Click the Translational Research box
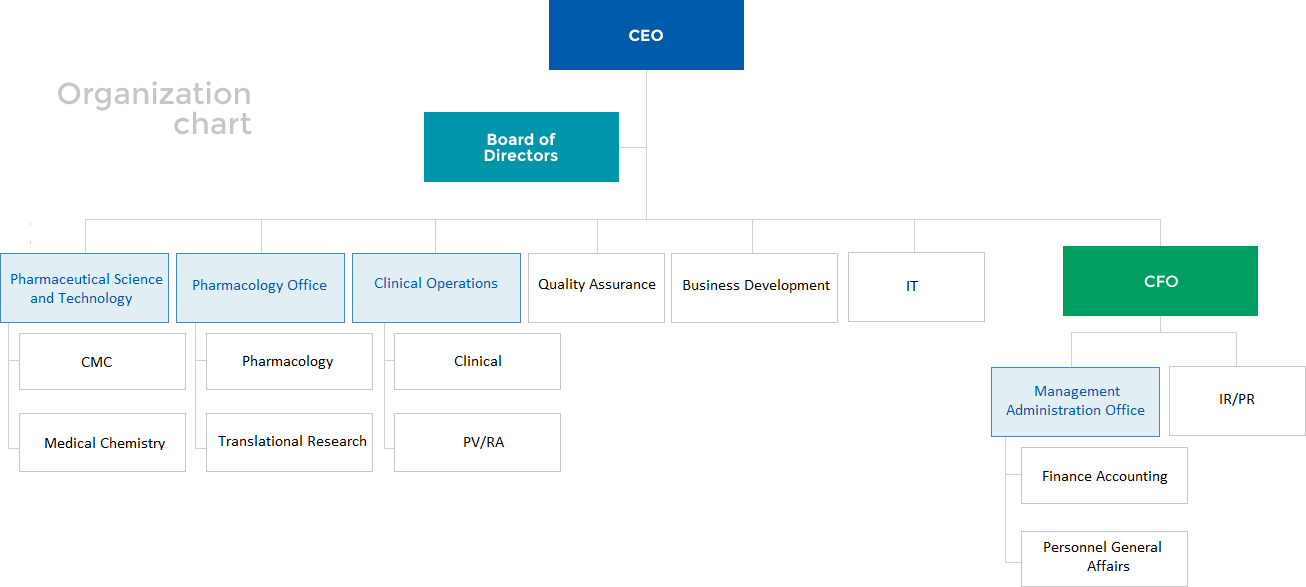1306x587 pixels. coord(289,442)
